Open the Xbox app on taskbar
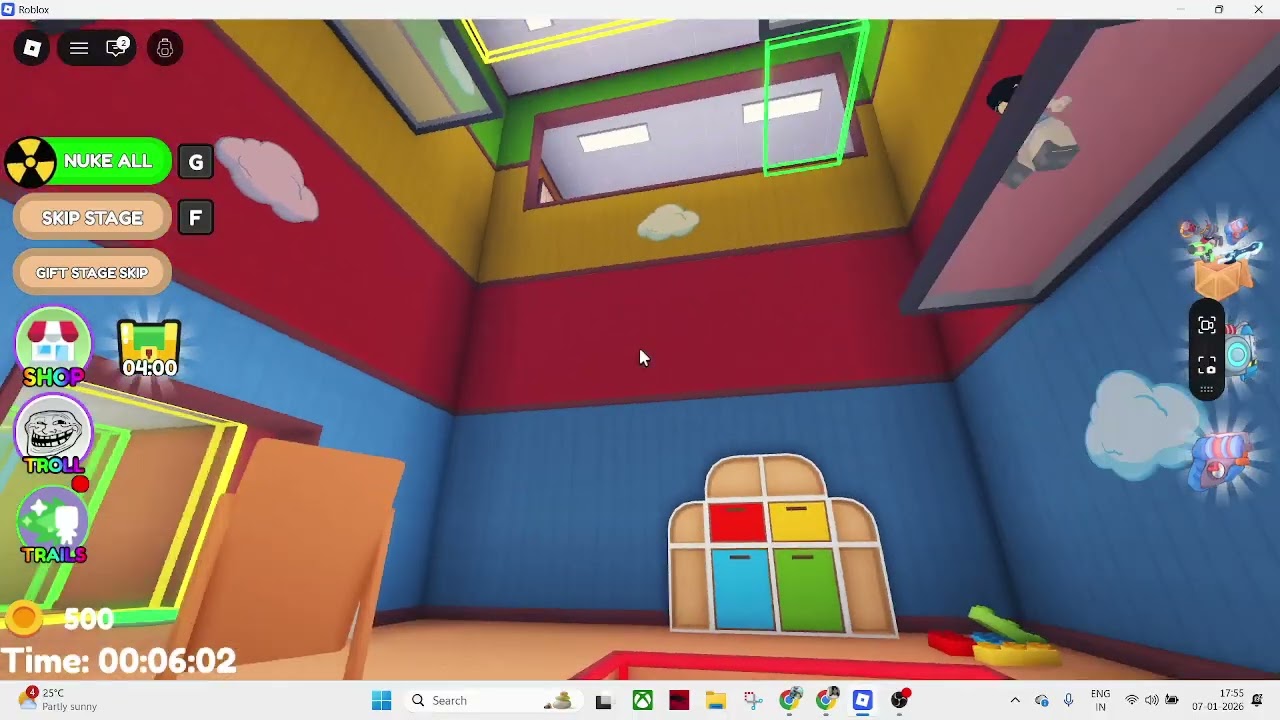Image resolution: width=1280 pixels, height=720 pixels. coord(643,701)
